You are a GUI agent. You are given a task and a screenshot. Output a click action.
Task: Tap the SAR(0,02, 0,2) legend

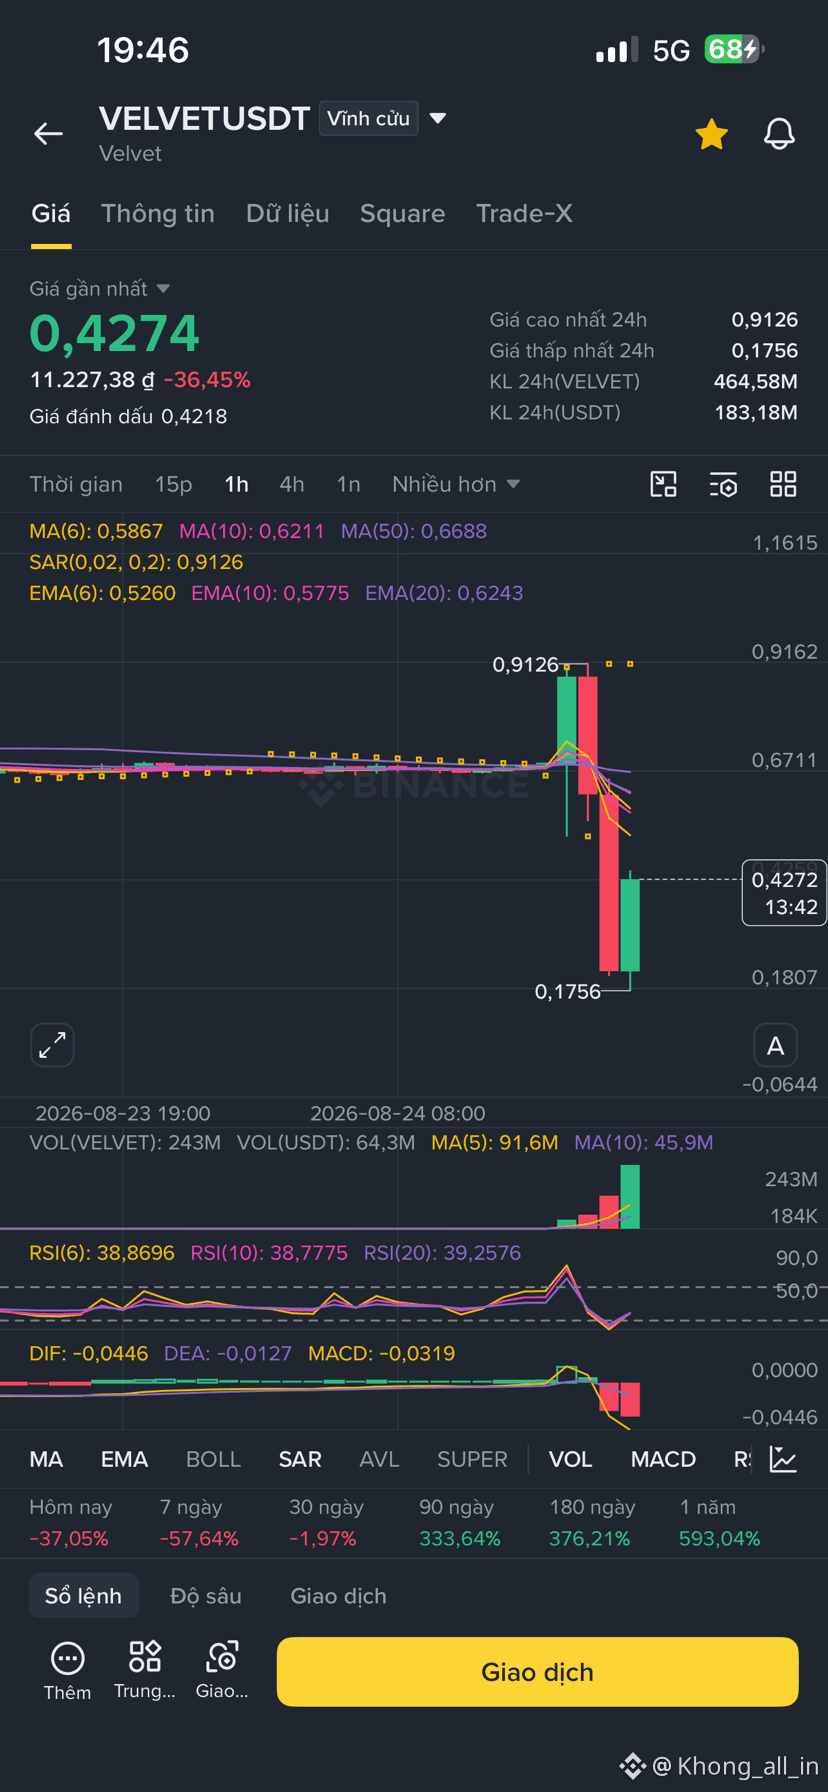pyautogui.click(x=136, y=562)
